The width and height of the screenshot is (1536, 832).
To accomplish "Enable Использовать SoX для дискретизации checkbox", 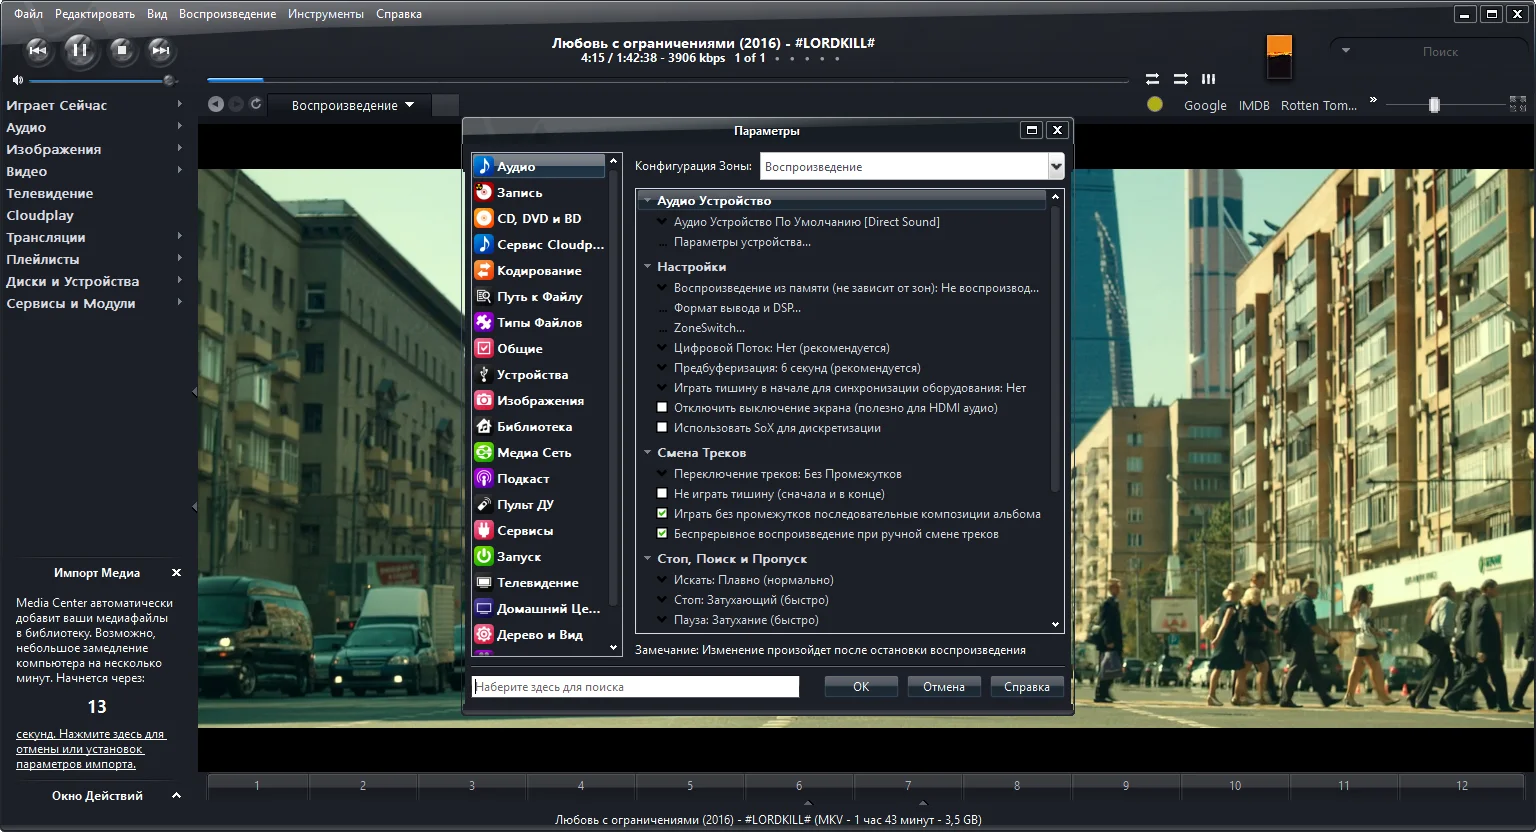I will point(662,428).
